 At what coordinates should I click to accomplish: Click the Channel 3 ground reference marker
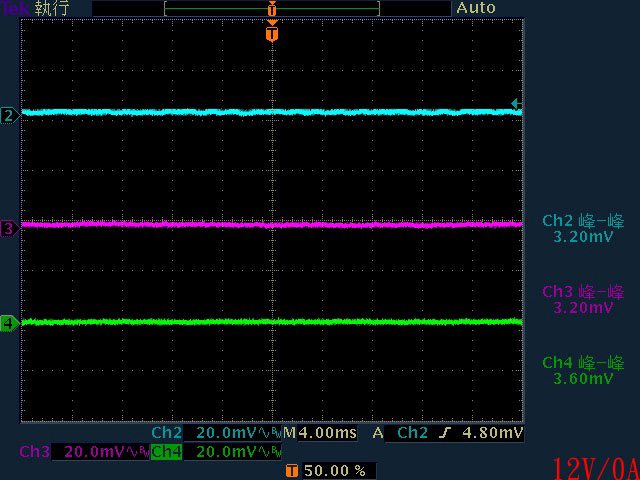[10, 229]
